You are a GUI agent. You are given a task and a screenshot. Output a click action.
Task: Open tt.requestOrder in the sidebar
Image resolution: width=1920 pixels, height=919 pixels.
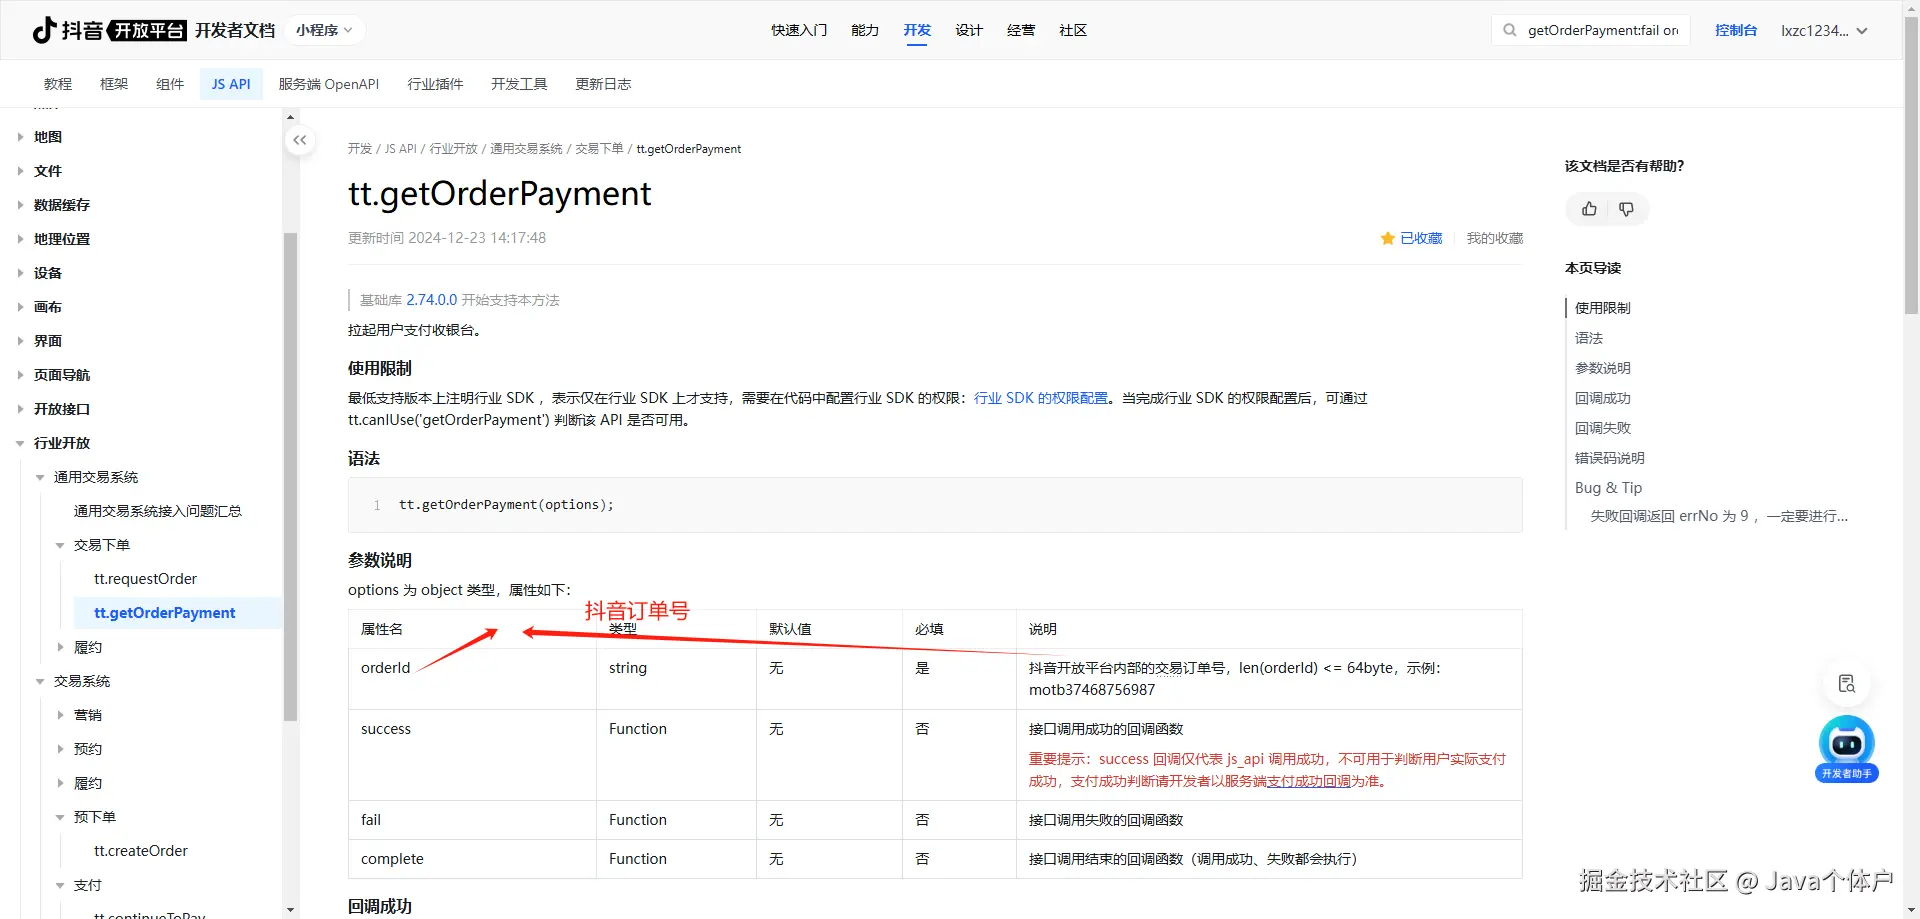point(145,579)
